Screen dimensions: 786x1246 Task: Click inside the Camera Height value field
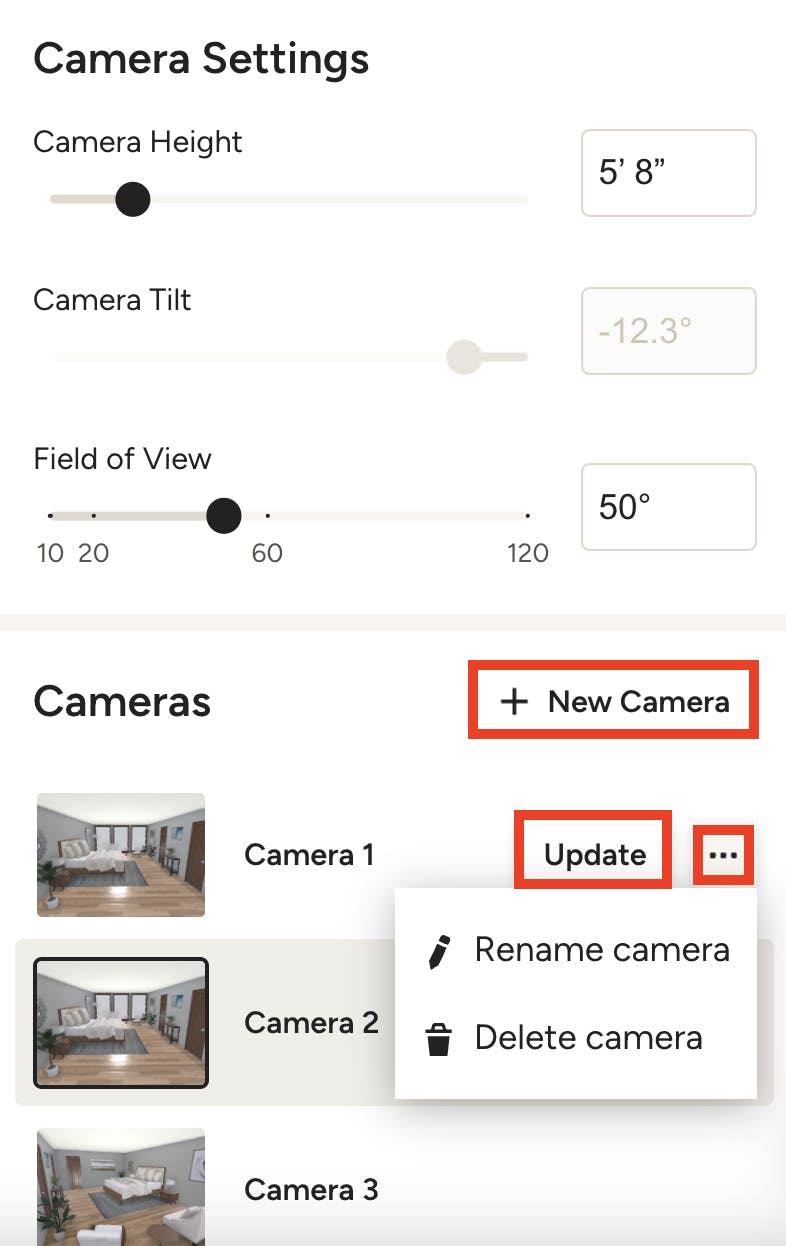point(668,172)
